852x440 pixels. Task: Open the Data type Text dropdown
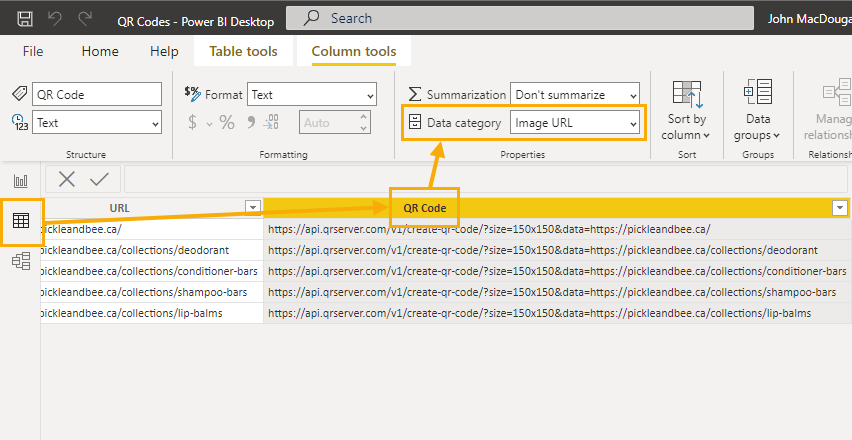coord(97,122)
